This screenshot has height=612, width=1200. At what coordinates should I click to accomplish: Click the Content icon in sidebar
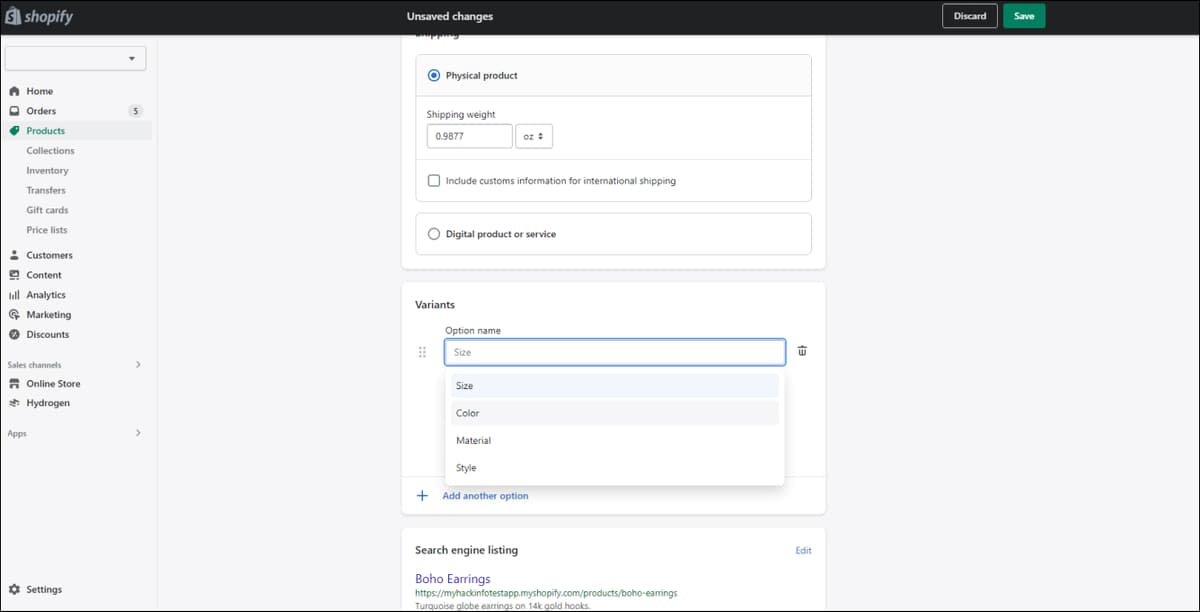tap(14, 275)
